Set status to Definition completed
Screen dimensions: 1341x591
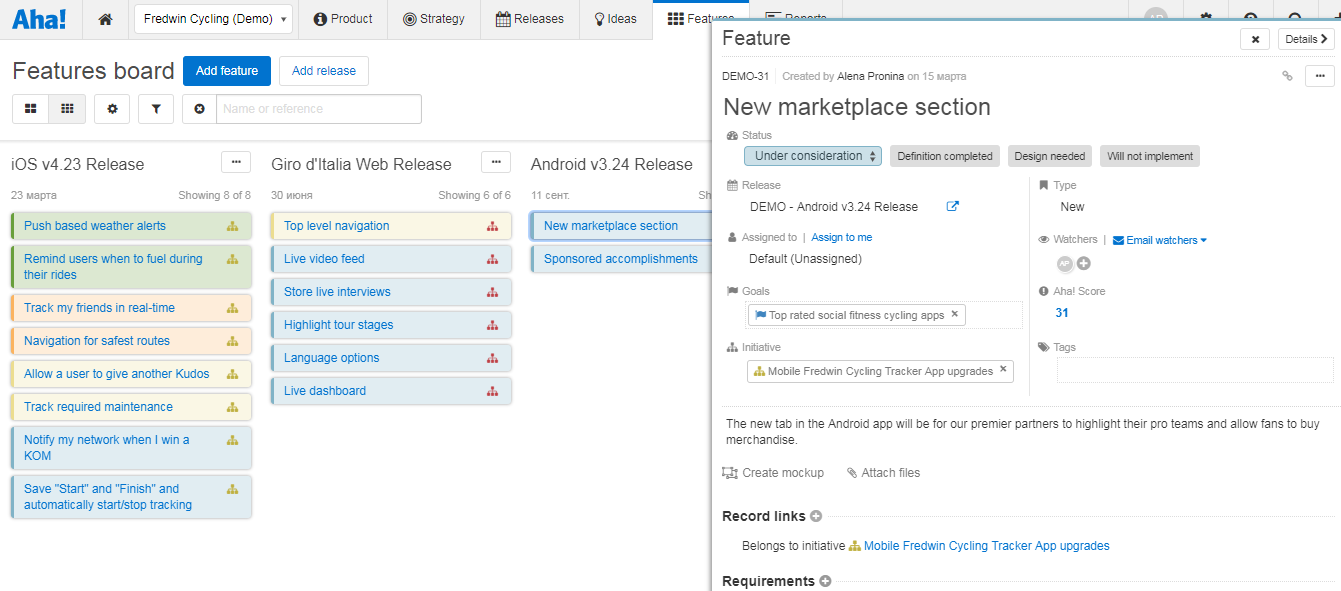click(945, 156)
